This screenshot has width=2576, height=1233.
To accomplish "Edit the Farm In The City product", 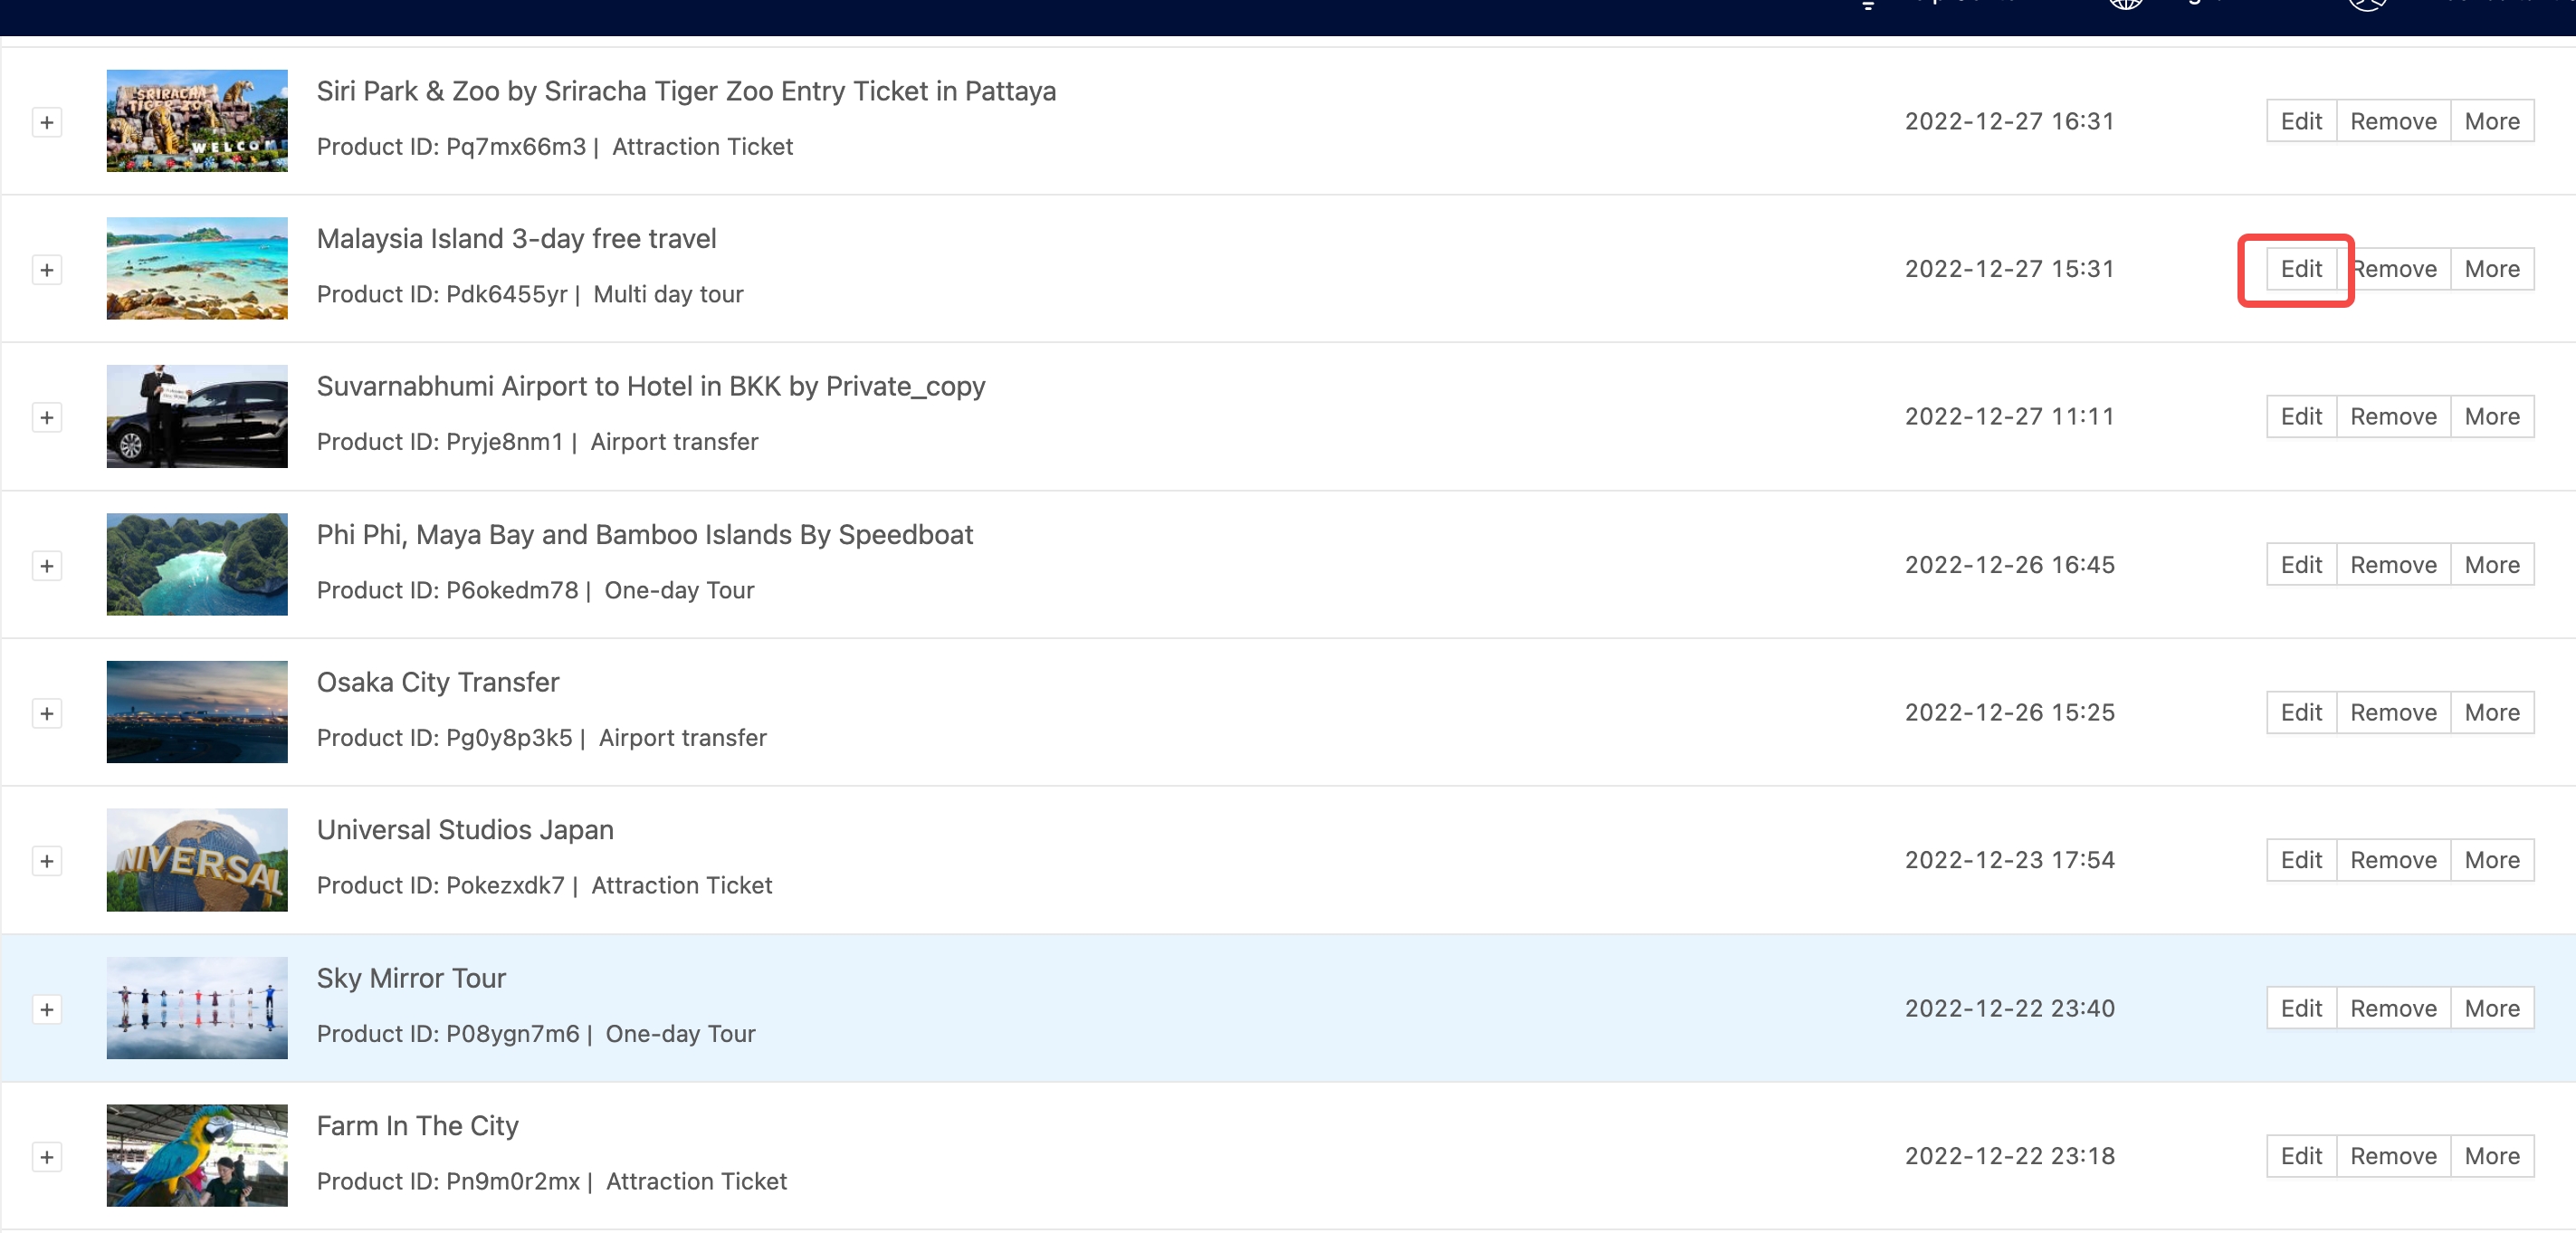I will click(x=2300, y=1156).
